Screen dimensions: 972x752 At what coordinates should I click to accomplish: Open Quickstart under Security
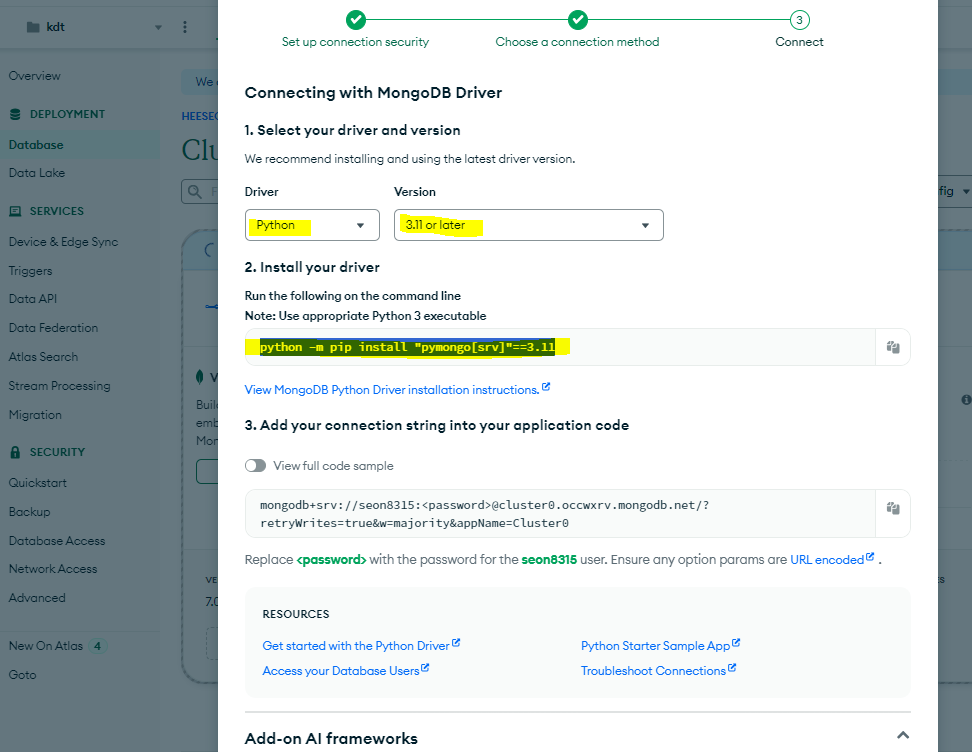[38, 483]
